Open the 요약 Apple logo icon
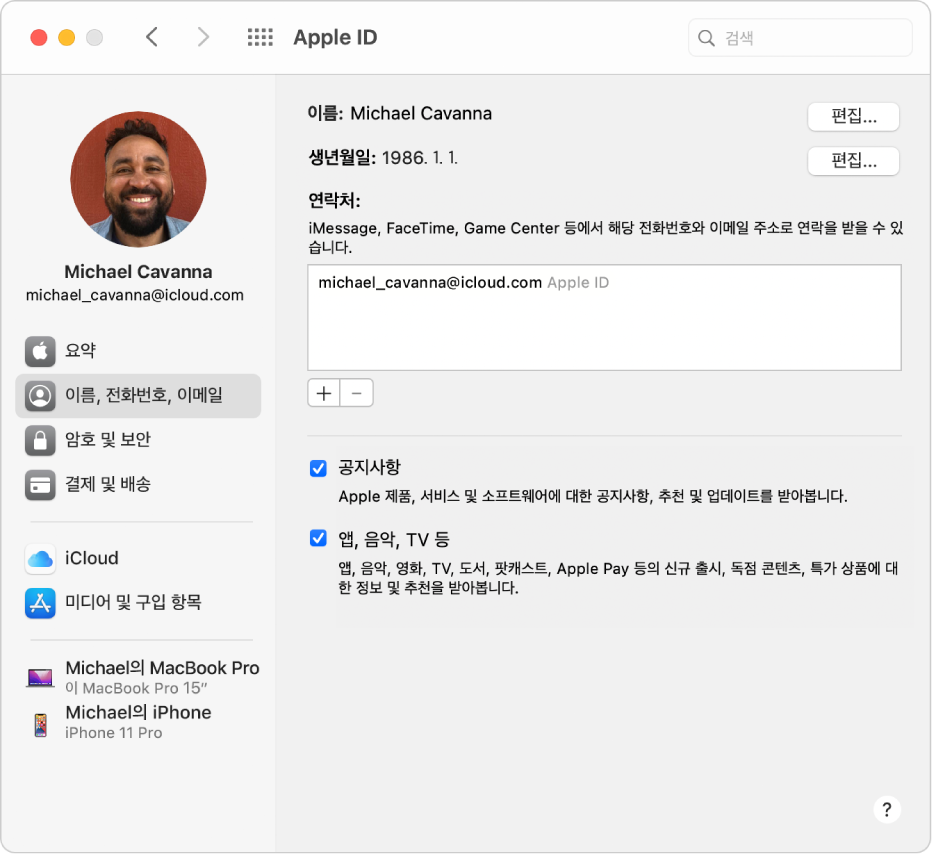 click(x=40, y=351)
